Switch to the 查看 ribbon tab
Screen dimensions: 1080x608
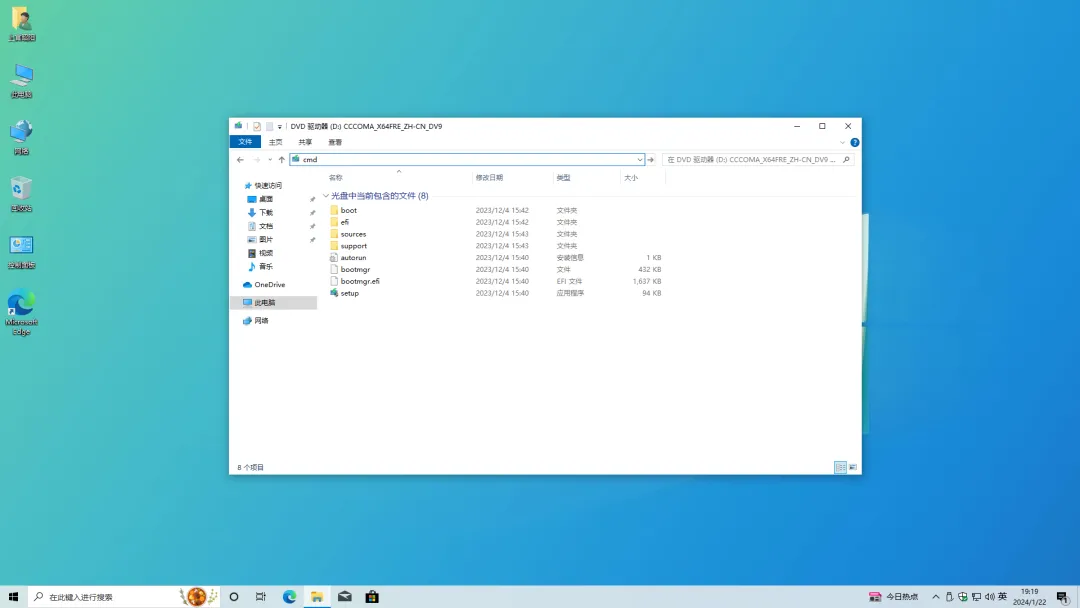[x=334, y=141]
